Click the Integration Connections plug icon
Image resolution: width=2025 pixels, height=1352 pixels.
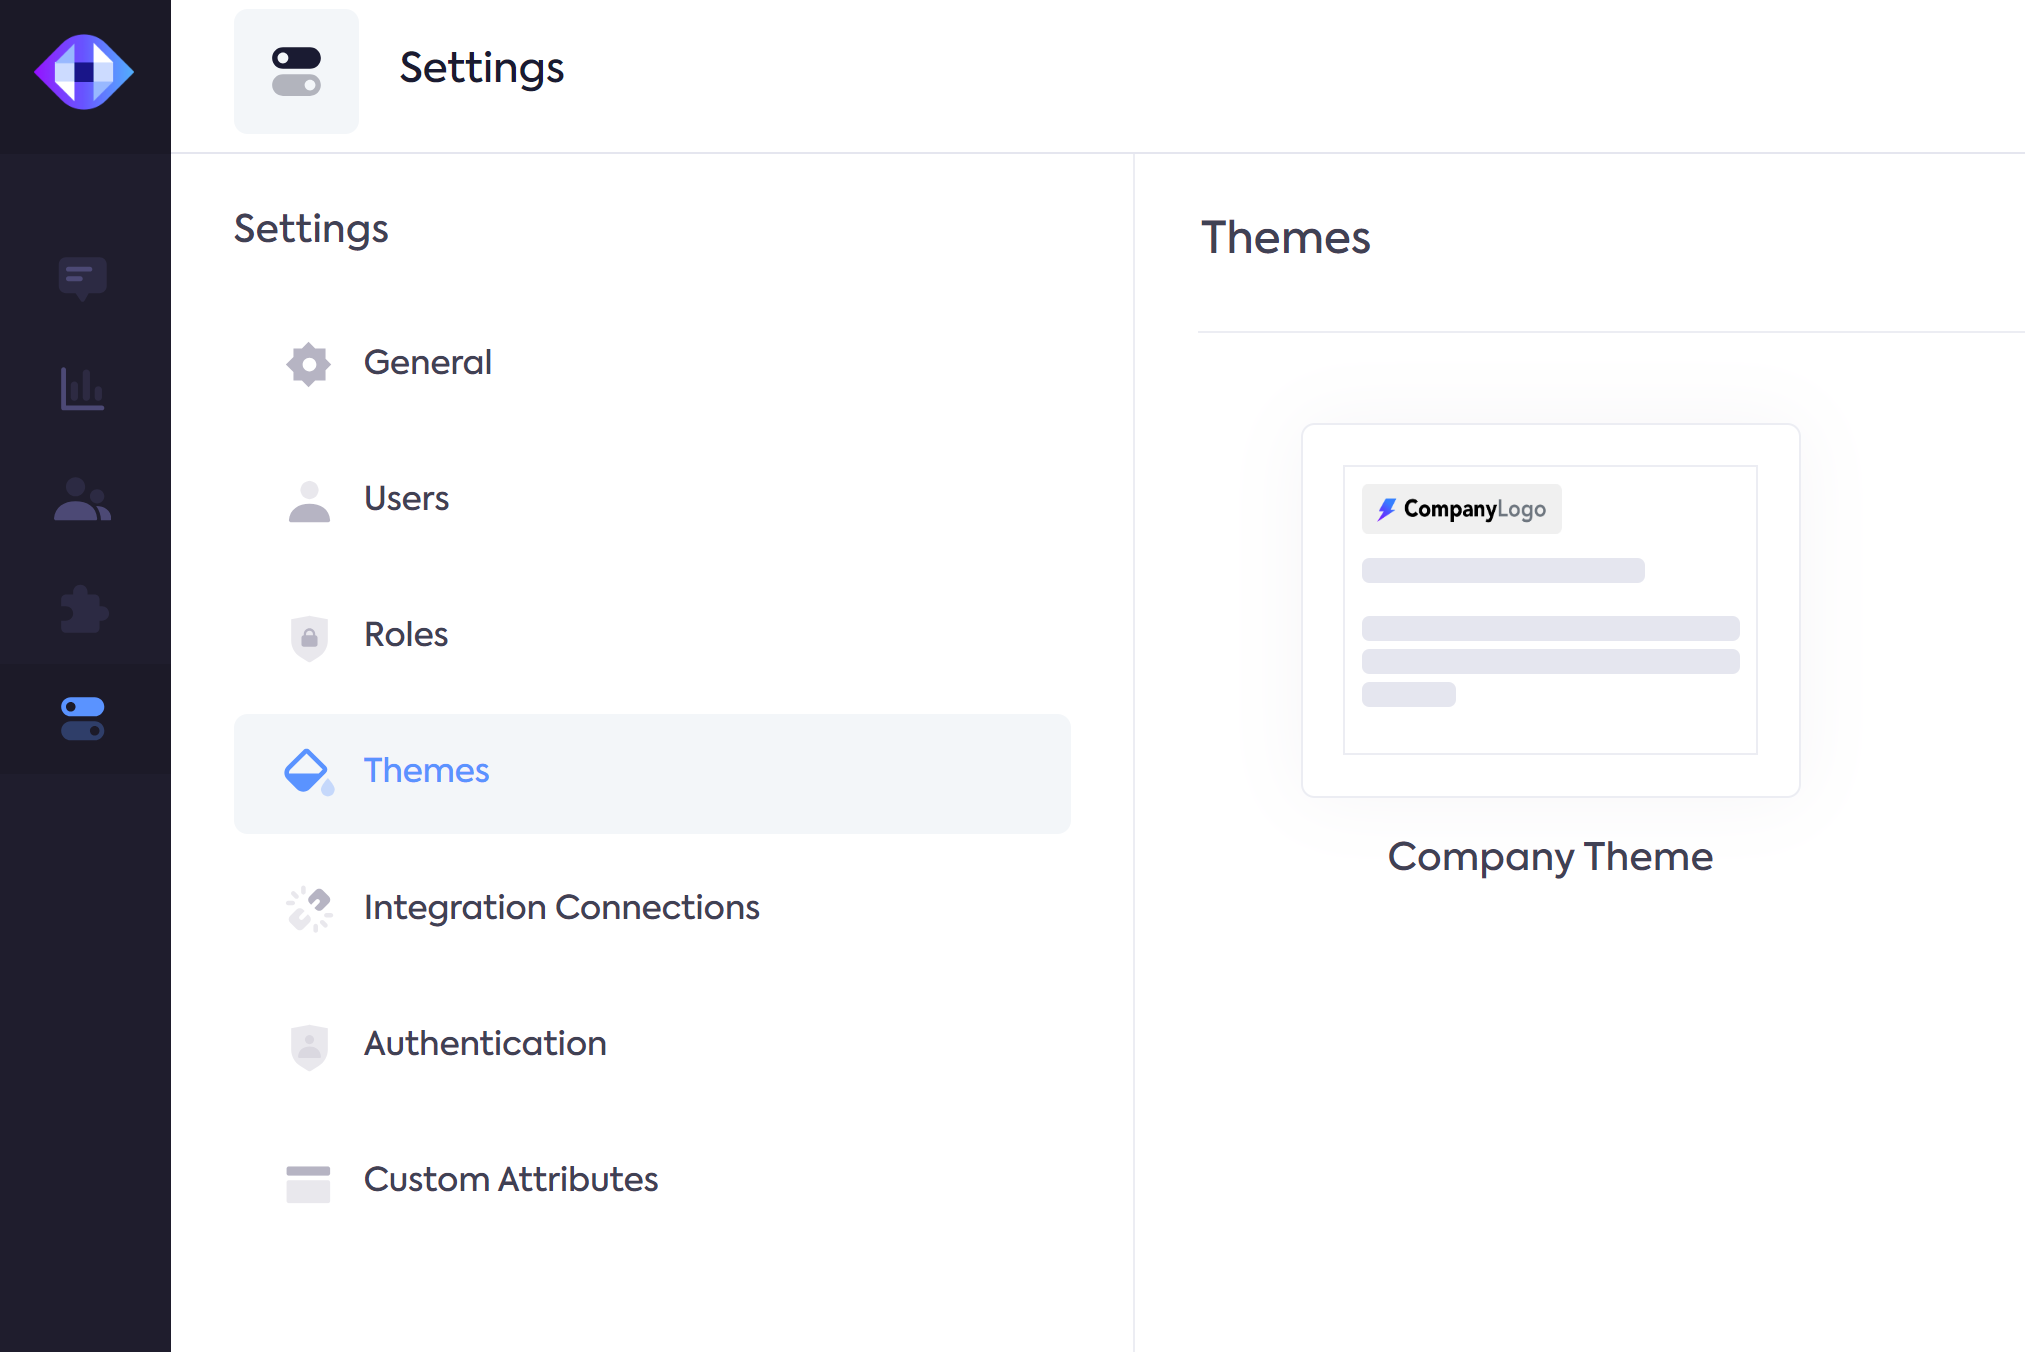click(x=309, y=909)
